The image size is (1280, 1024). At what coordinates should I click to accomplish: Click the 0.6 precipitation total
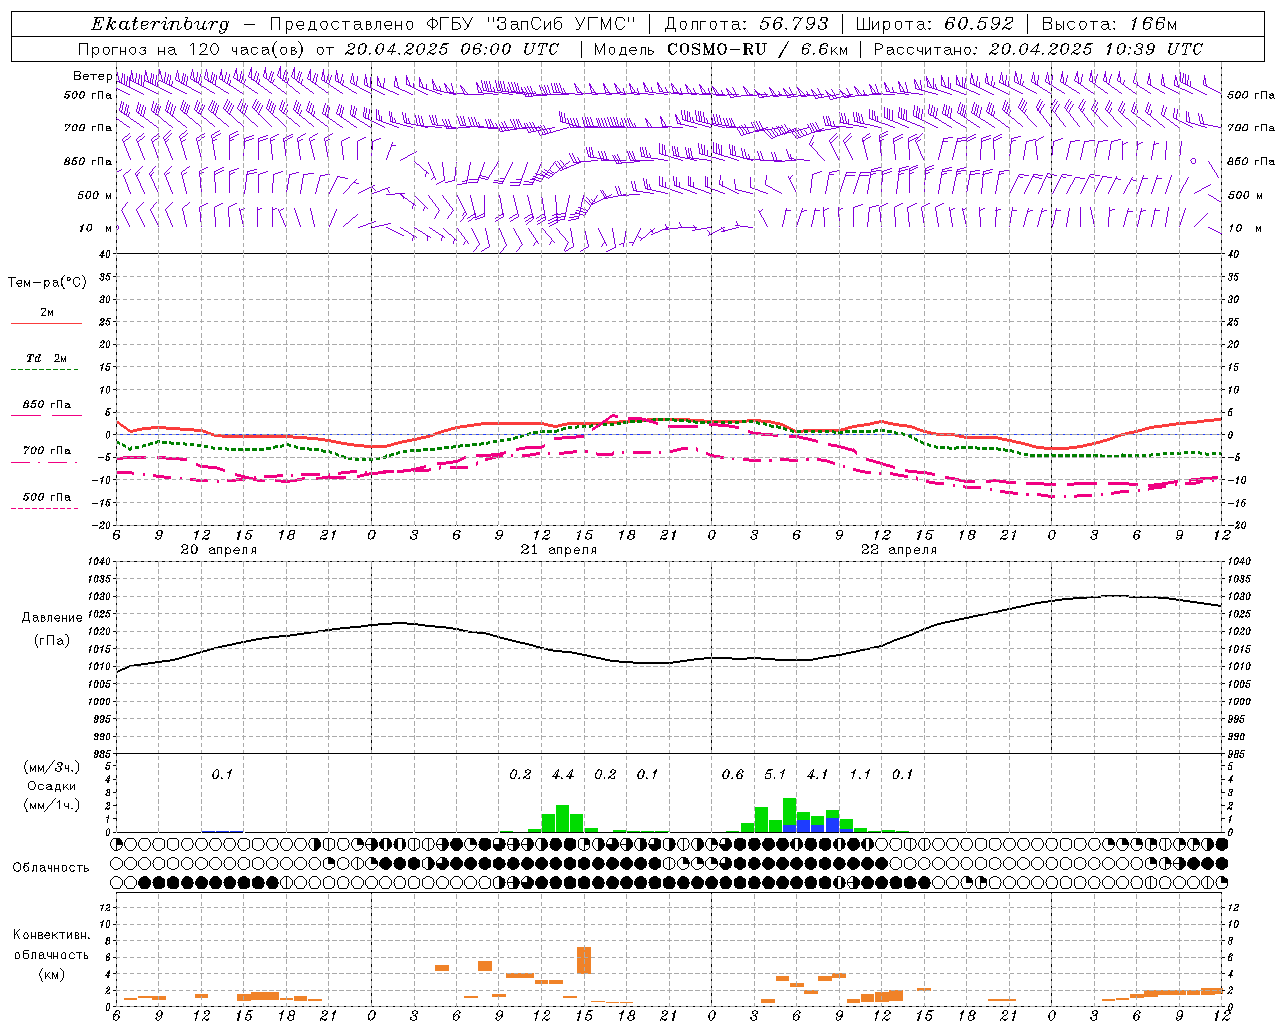coord(733,774)
